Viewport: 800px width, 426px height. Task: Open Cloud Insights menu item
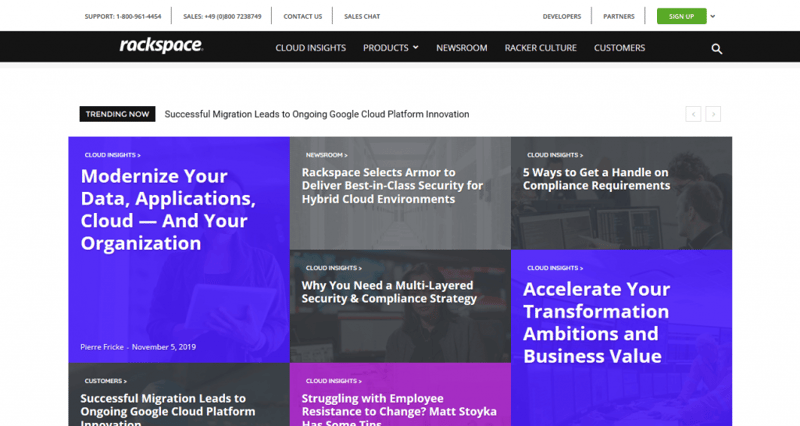point(311,48)
